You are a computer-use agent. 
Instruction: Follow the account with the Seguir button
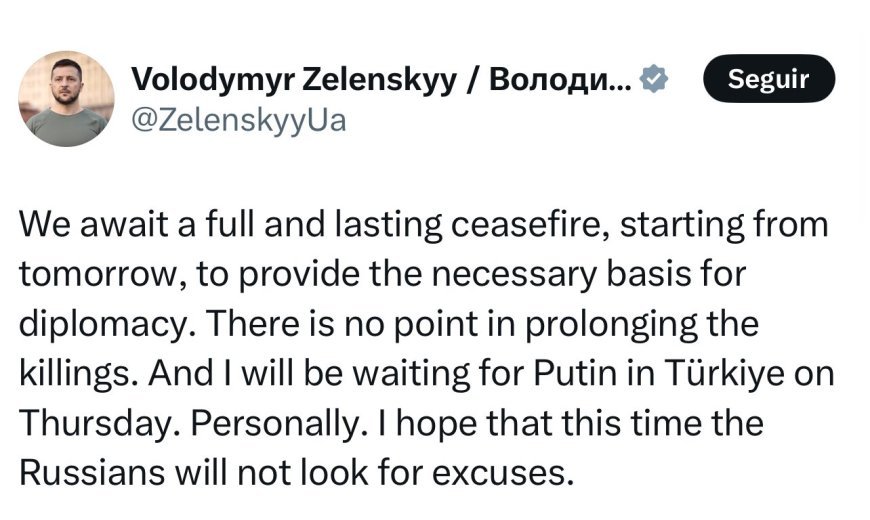[x=768, y=78]
